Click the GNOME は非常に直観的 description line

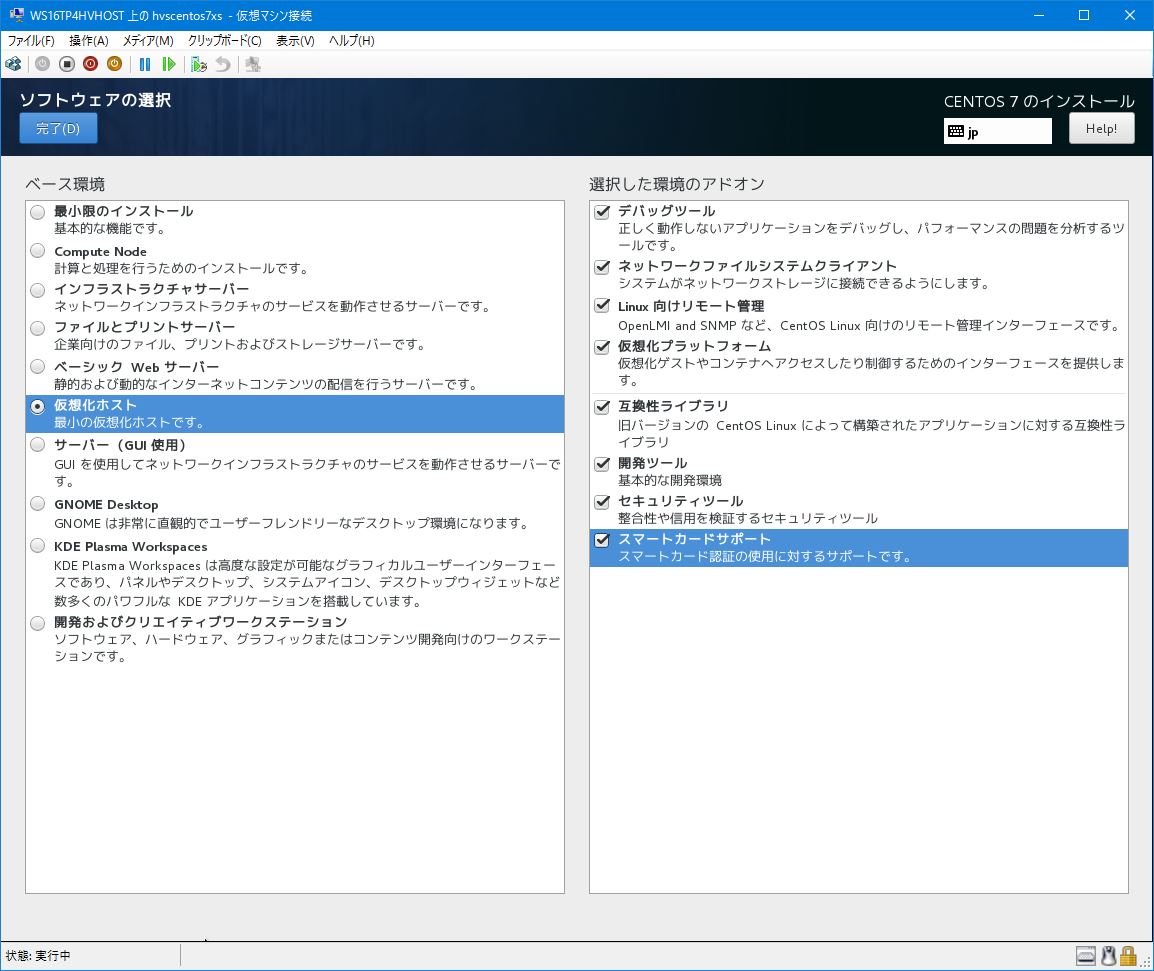(291, 523)
